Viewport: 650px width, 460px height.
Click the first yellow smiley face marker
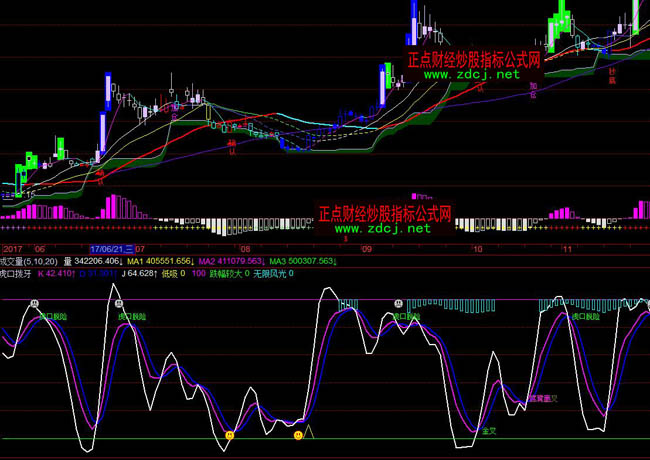click(230, 436)
